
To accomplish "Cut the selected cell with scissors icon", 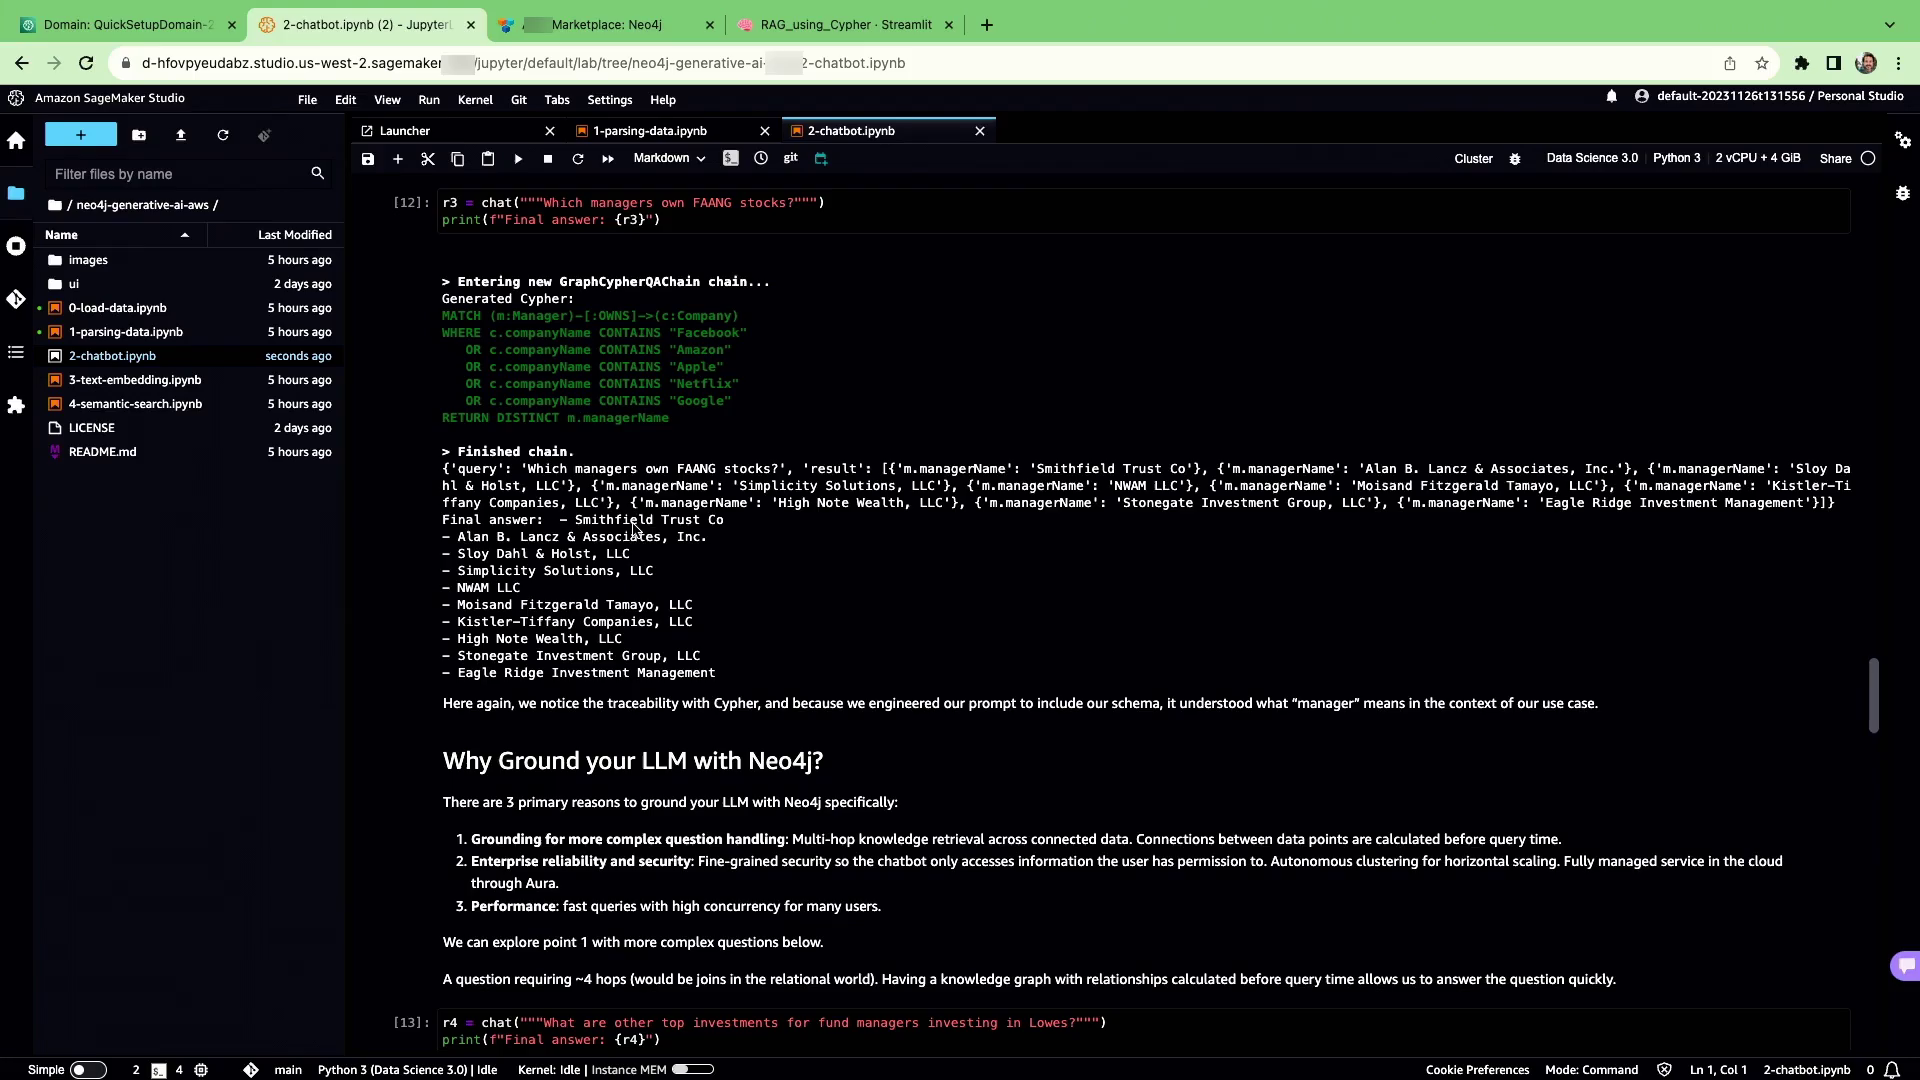I will (x=428, y=159).
